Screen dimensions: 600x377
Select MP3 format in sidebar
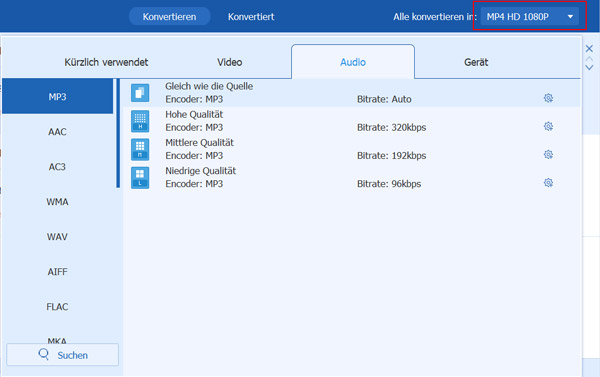[57, 97]
